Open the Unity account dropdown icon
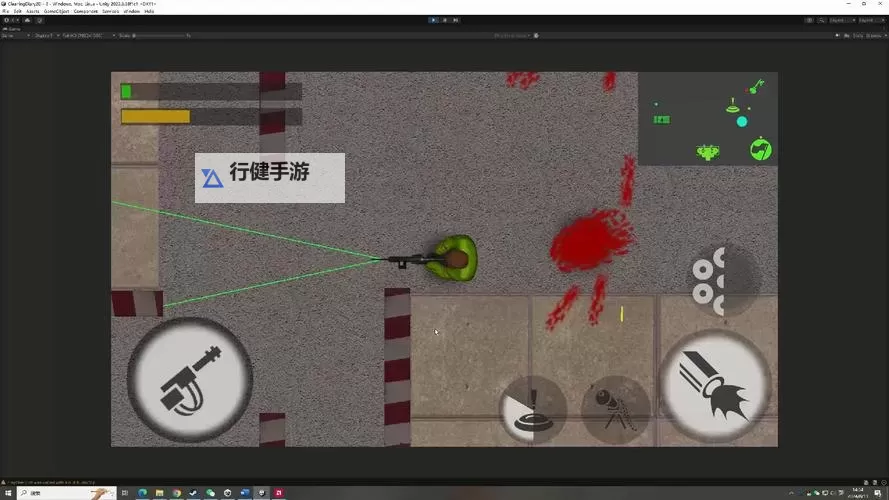 [x=9, y=20]
